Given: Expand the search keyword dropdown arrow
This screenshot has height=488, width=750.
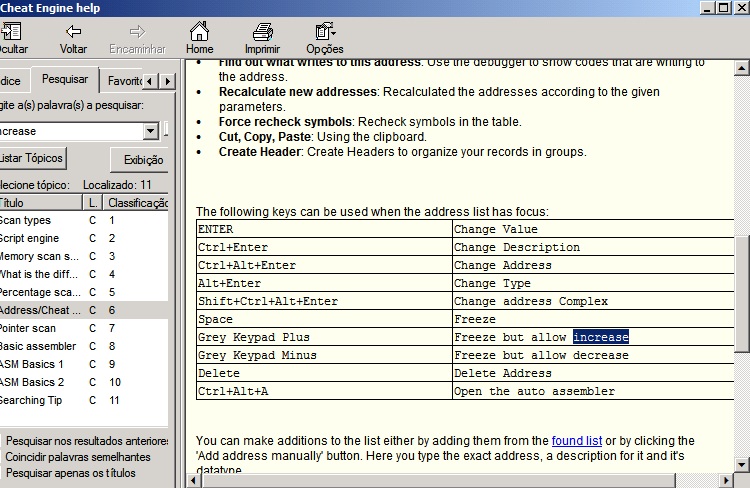Looking at the screenshot, I should pos(151,131).
